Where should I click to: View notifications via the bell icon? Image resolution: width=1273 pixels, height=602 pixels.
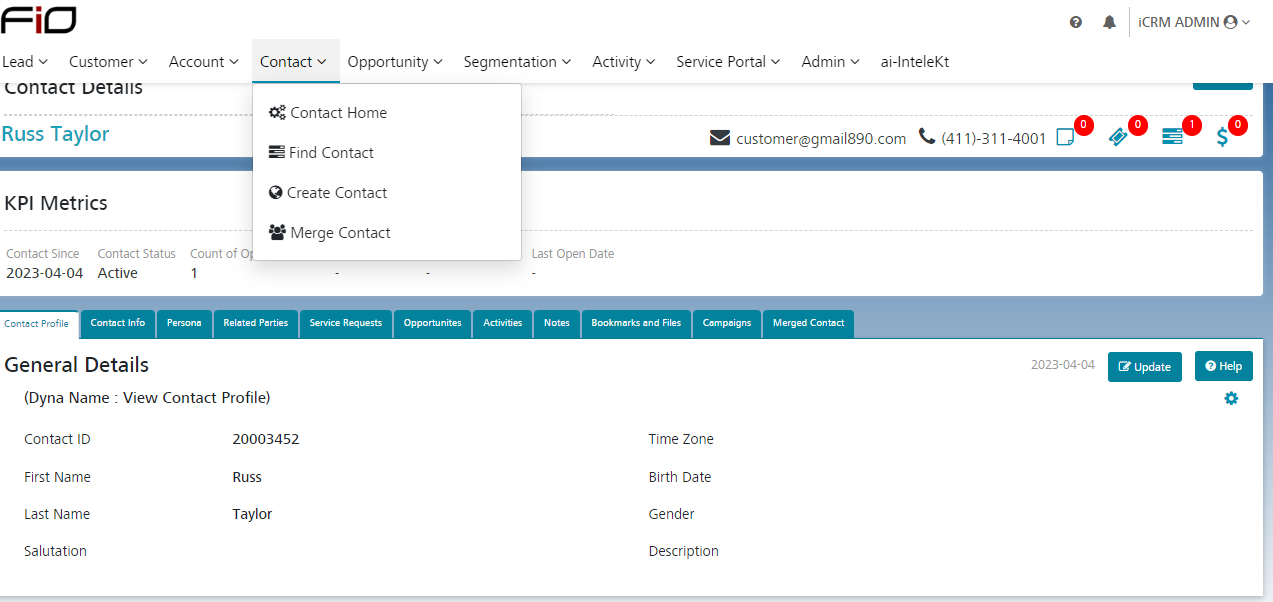pyautogui.click(x=1109, y=21)
